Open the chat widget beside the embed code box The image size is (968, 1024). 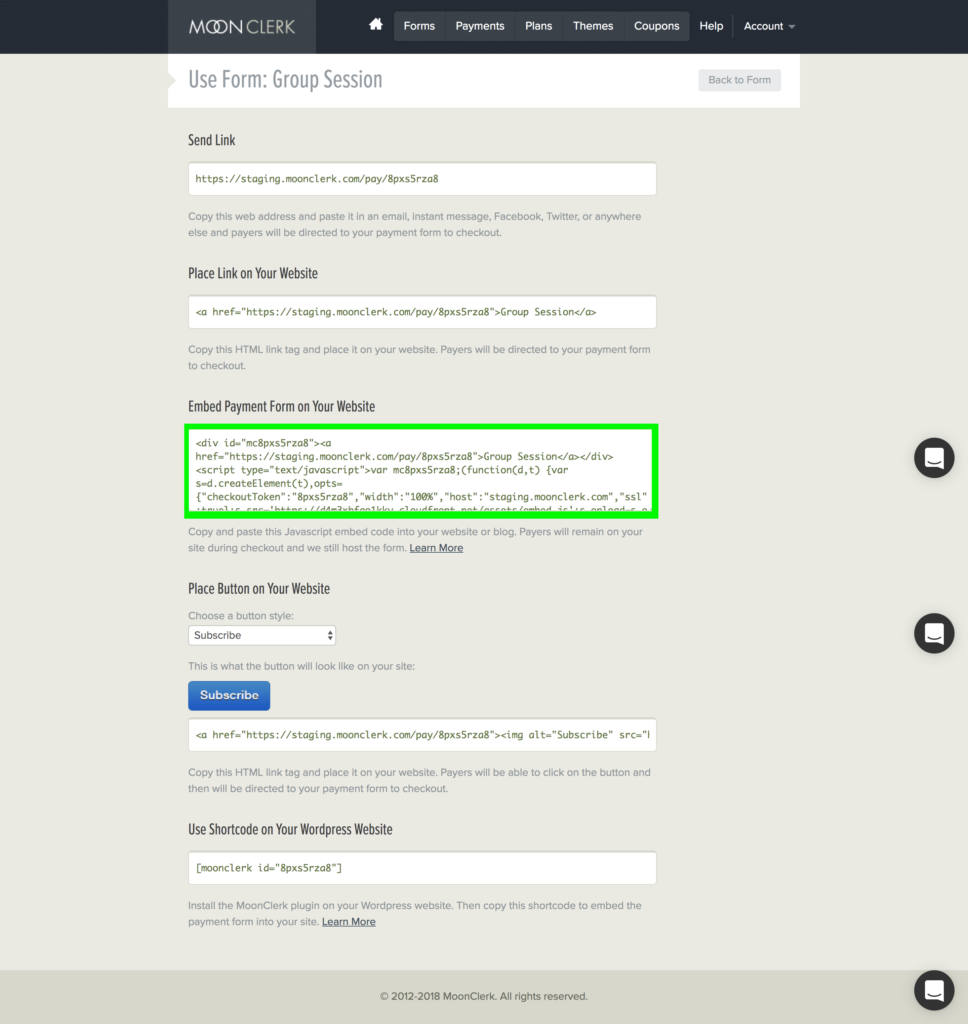tap(934, 458)
